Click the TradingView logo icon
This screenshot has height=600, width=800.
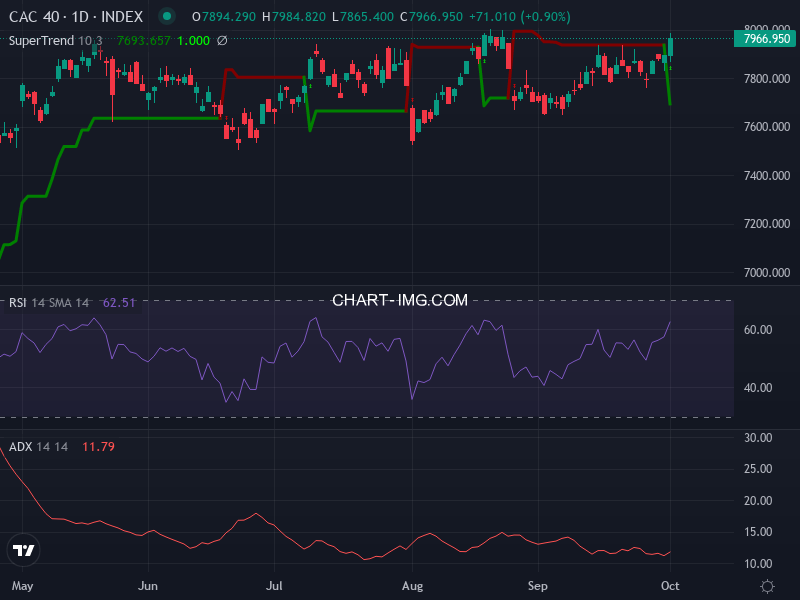[24, 550]
